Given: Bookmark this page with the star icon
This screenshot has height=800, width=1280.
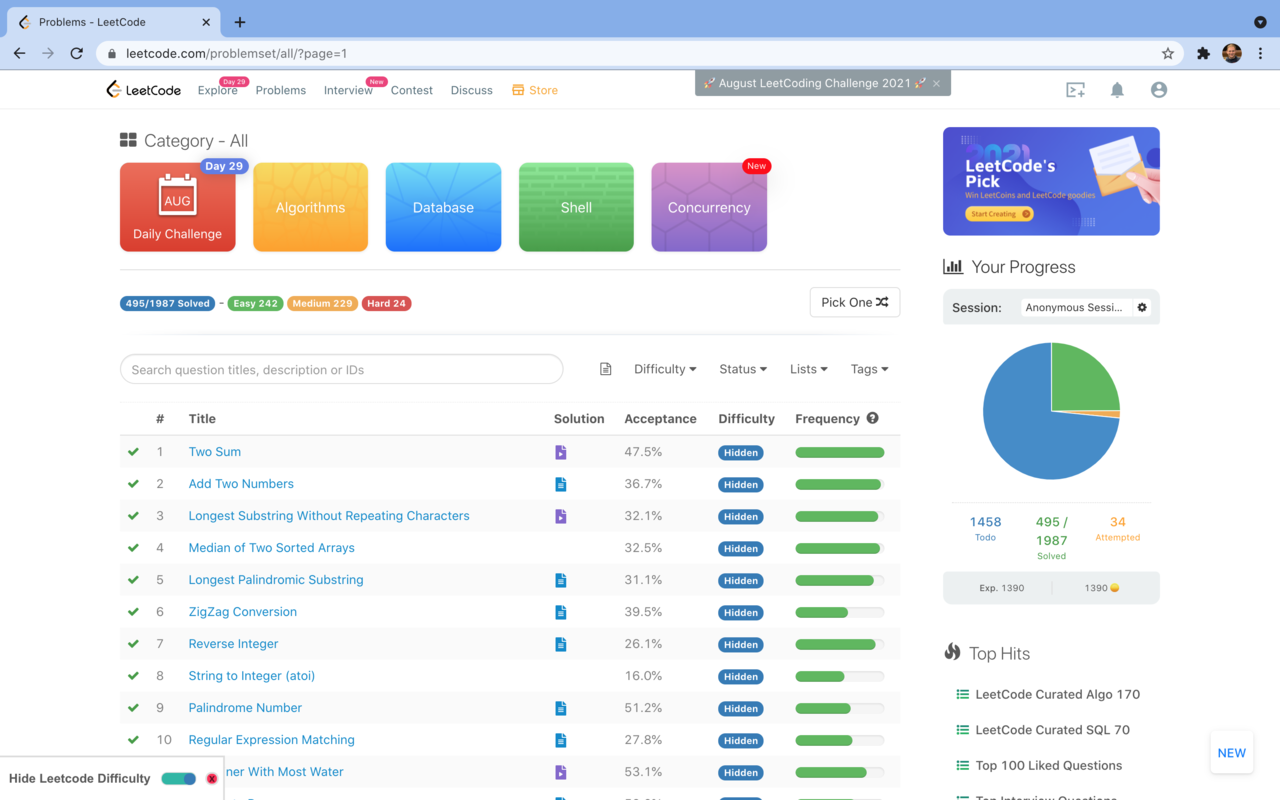Looking at the screenshot, I should (1167, 53).
